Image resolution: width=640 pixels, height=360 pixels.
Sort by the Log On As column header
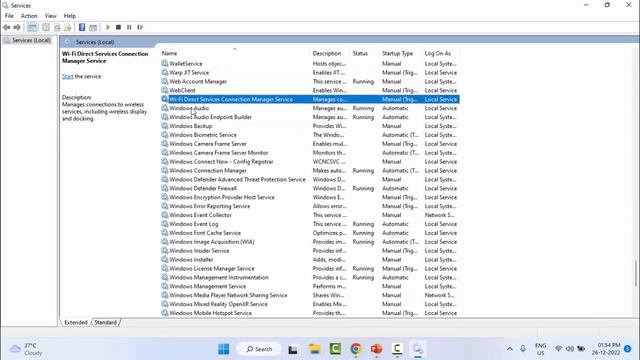click(438, 53)
